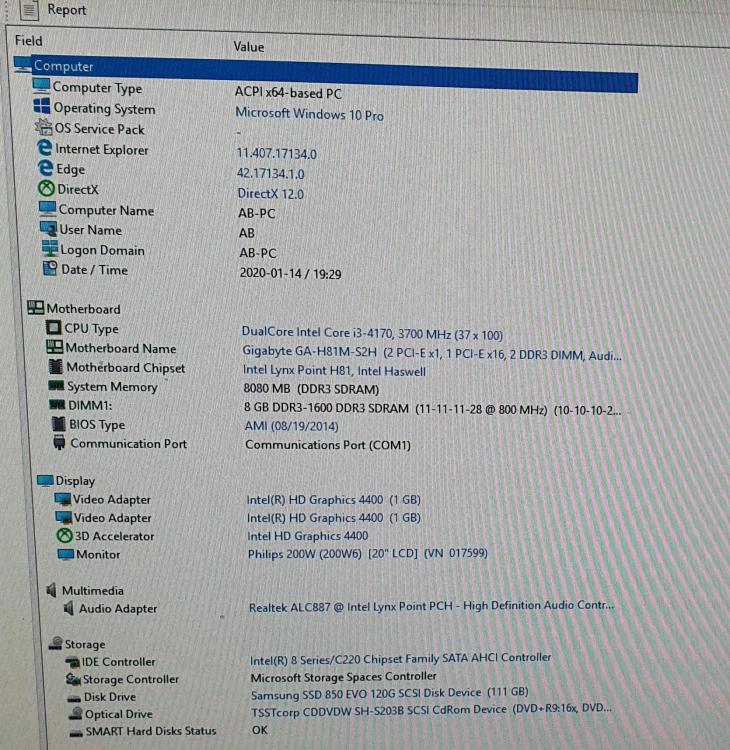Click the Display section monitor icon
This screenshot has width=730, height=750.
(x=45, y=480)
